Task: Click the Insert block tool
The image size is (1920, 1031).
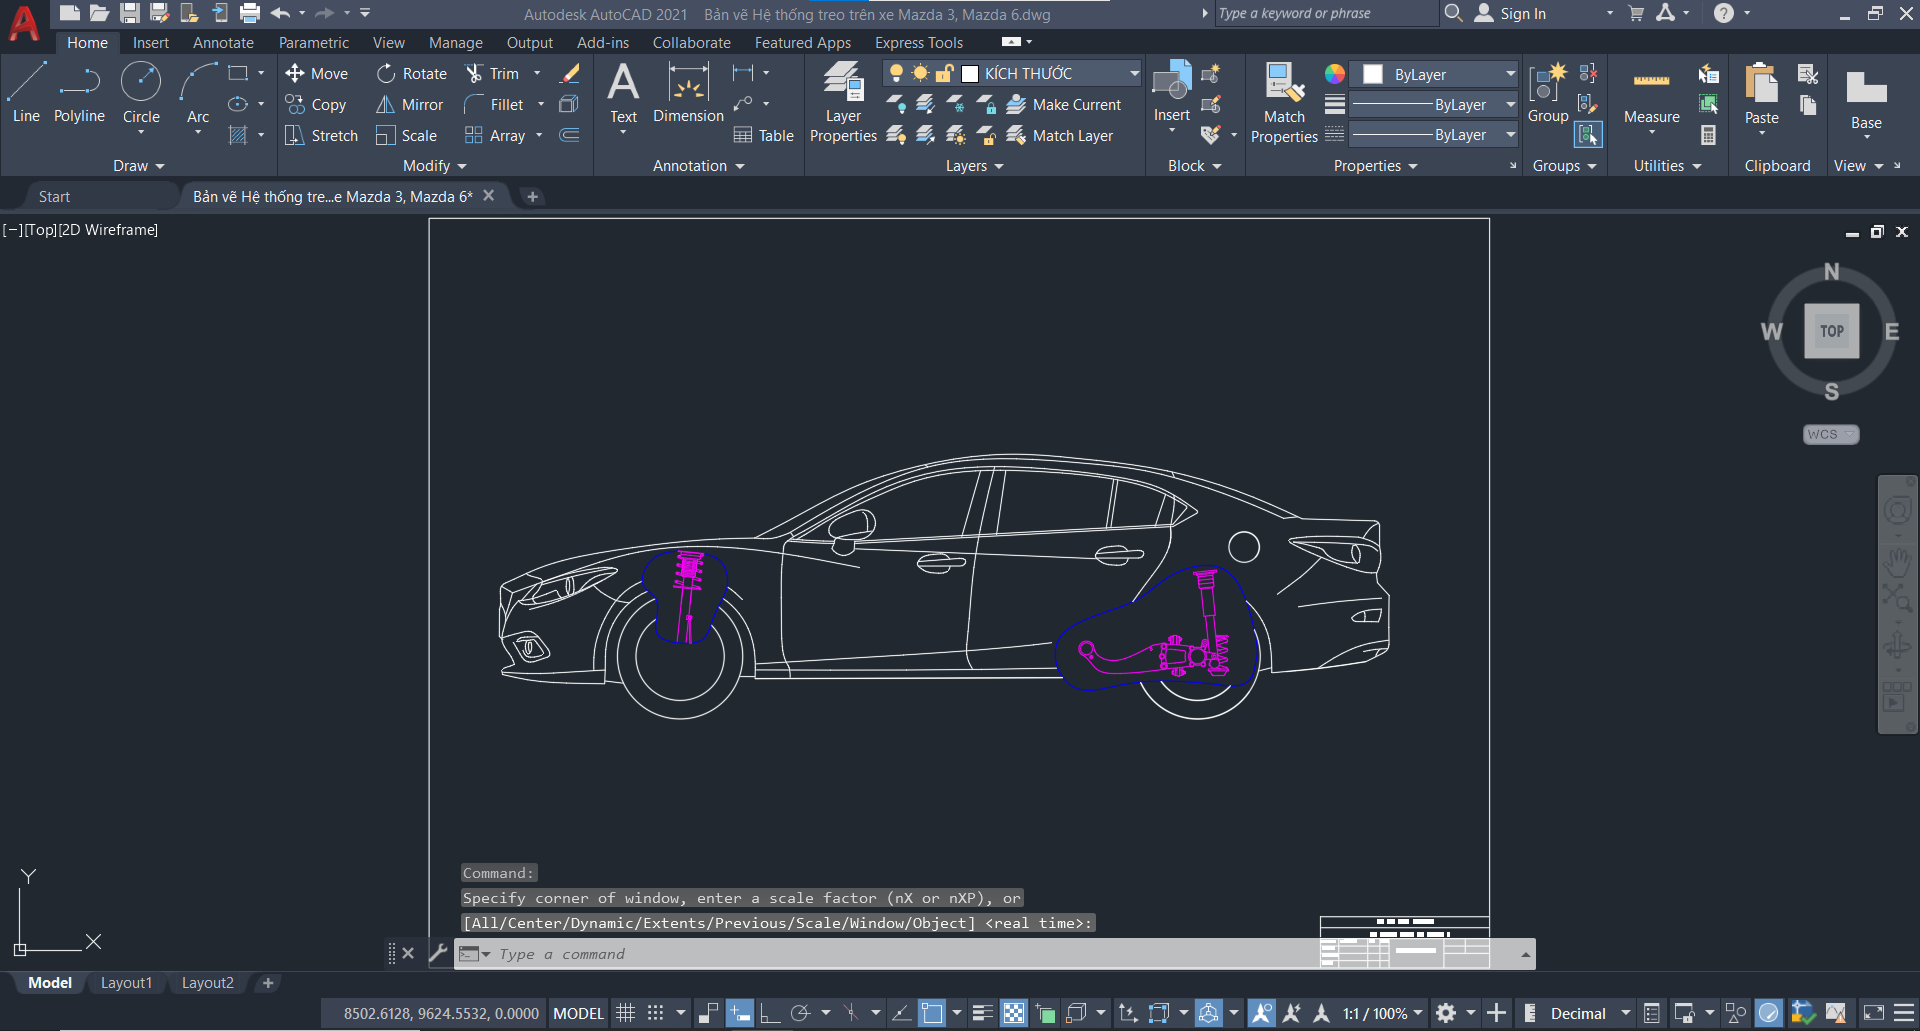Action: coord(1171,93)
